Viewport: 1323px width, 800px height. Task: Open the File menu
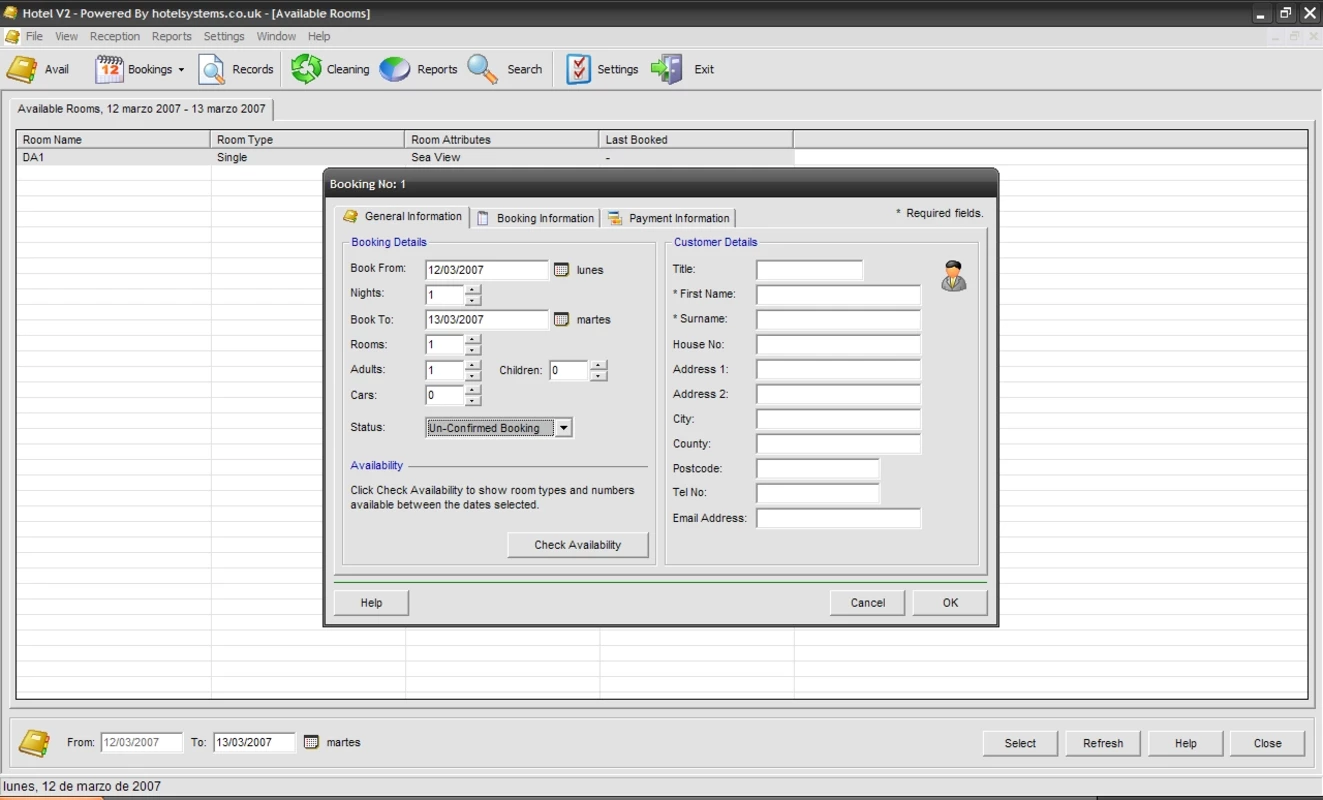pyautogui.click(x=35, y=36)
